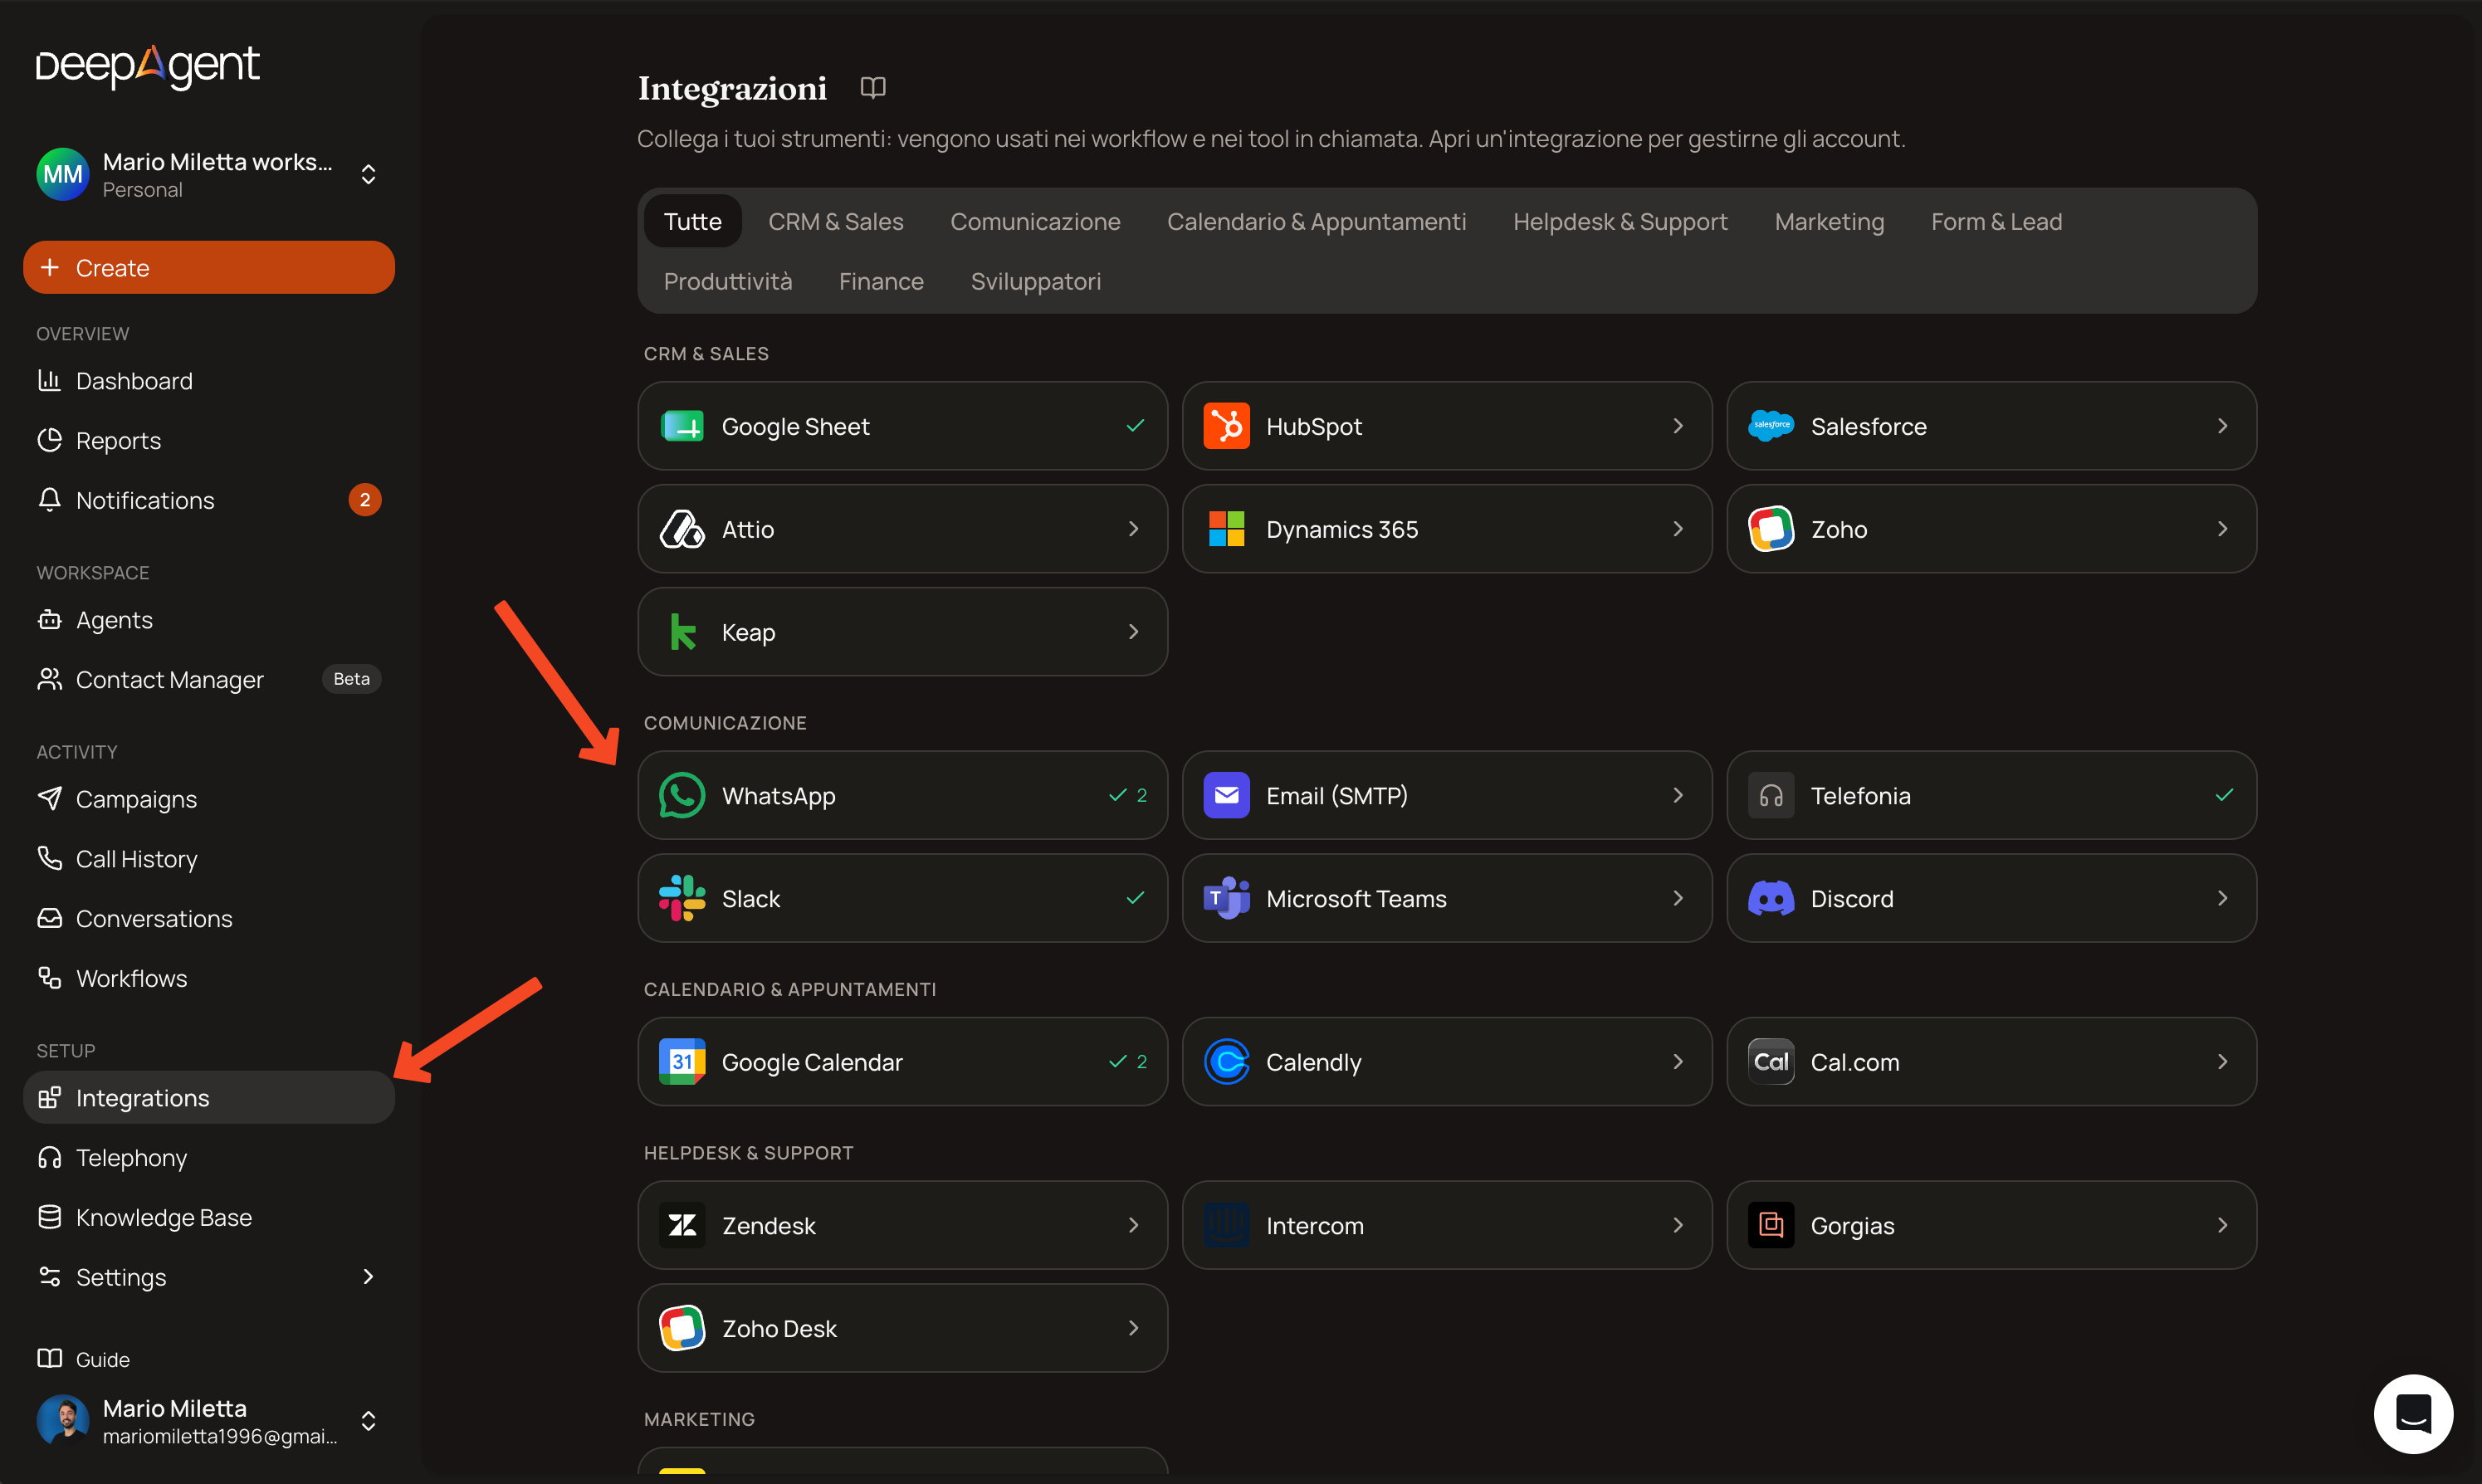Click the Slack logo icon
This screenshot has width=2482, height=1484.
point(682,898)
